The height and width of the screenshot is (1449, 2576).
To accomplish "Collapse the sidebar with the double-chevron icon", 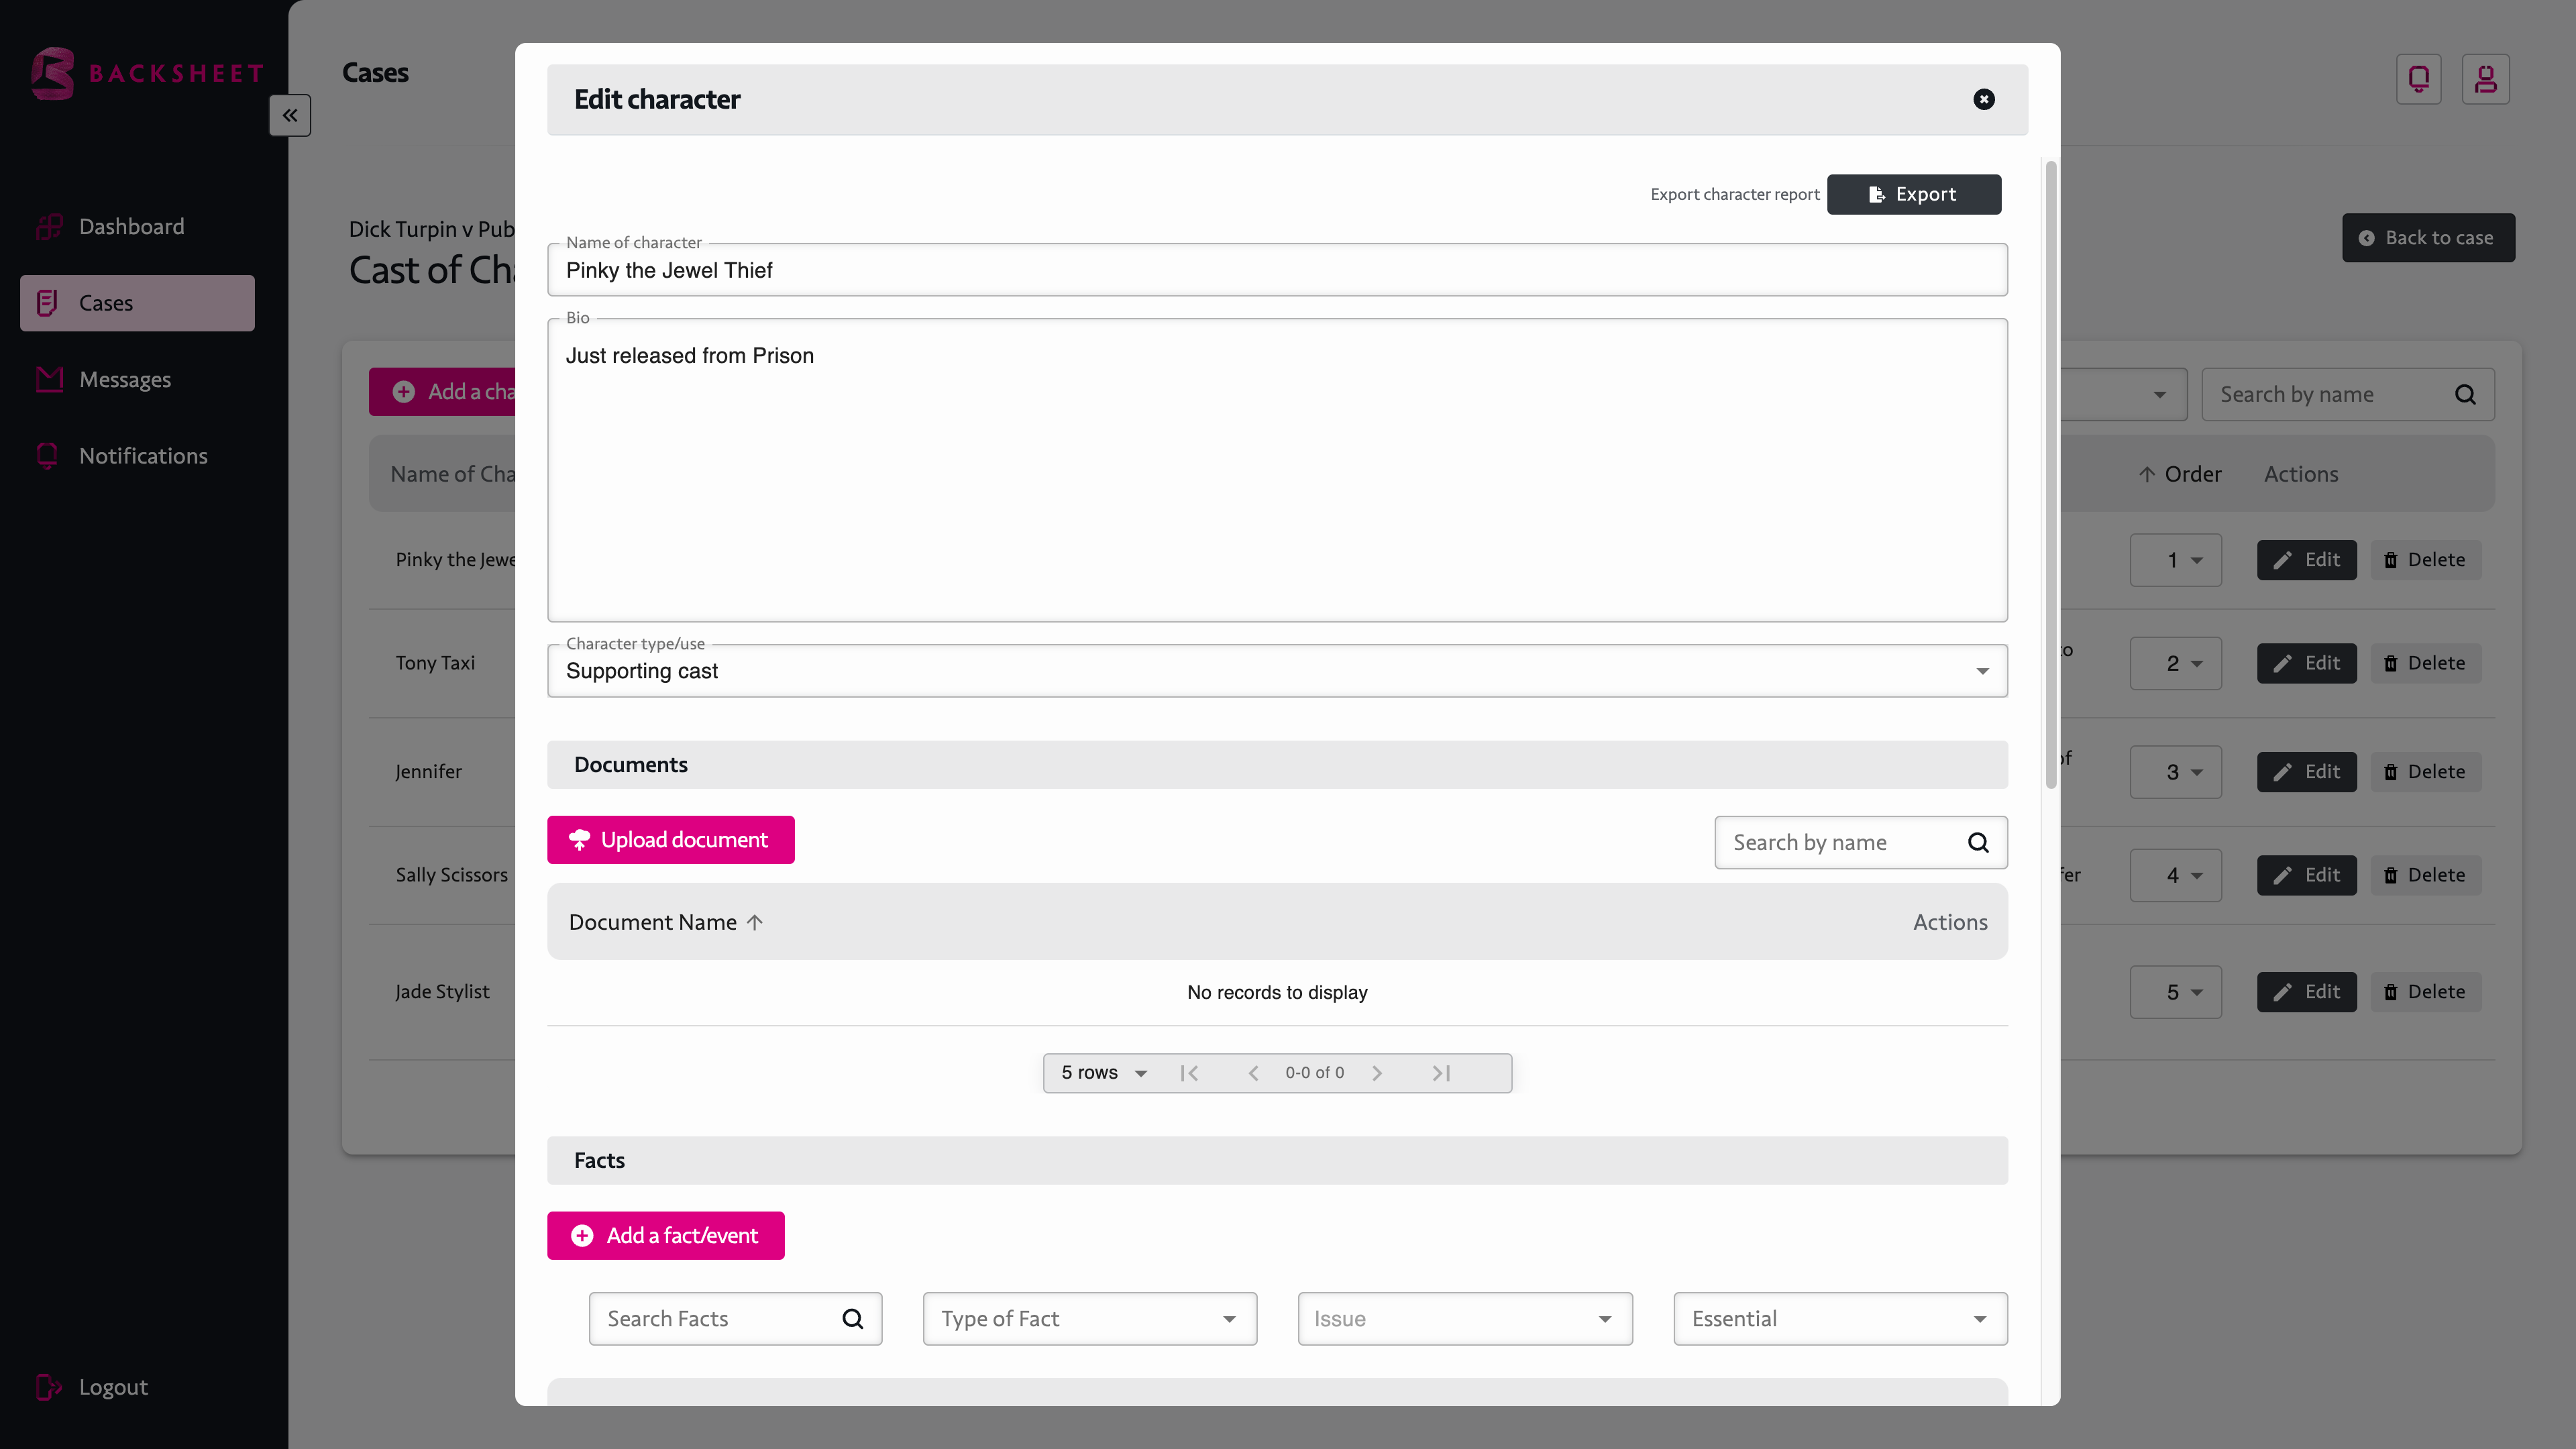I will 290,115.
